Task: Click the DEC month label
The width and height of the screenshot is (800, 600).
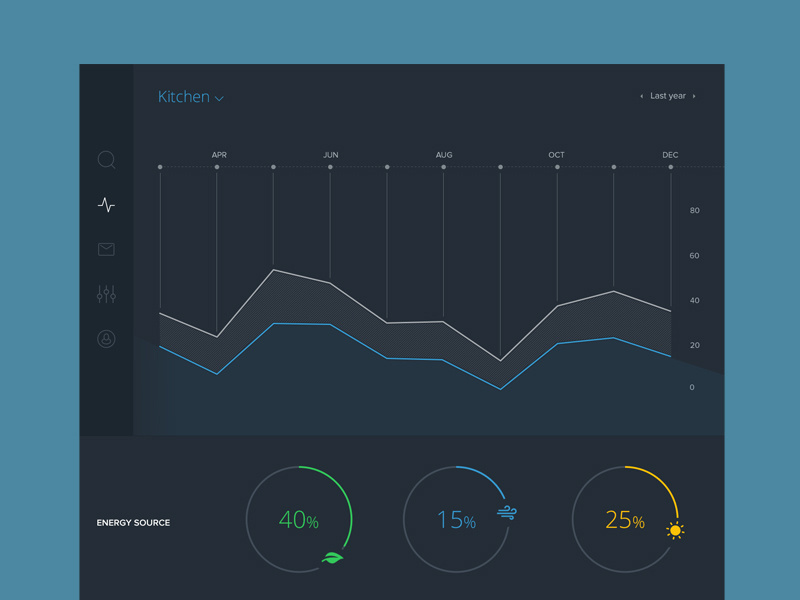Action: click(670, 155)
